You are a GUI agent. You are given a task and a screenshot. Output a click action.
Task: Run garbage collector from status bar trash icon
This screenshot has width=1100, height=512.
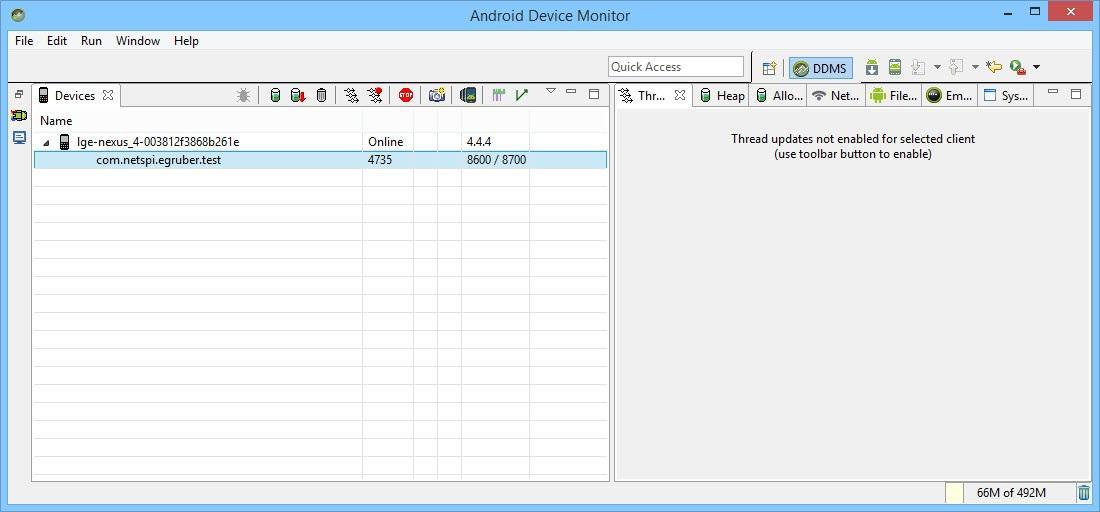pos(1084,493)
